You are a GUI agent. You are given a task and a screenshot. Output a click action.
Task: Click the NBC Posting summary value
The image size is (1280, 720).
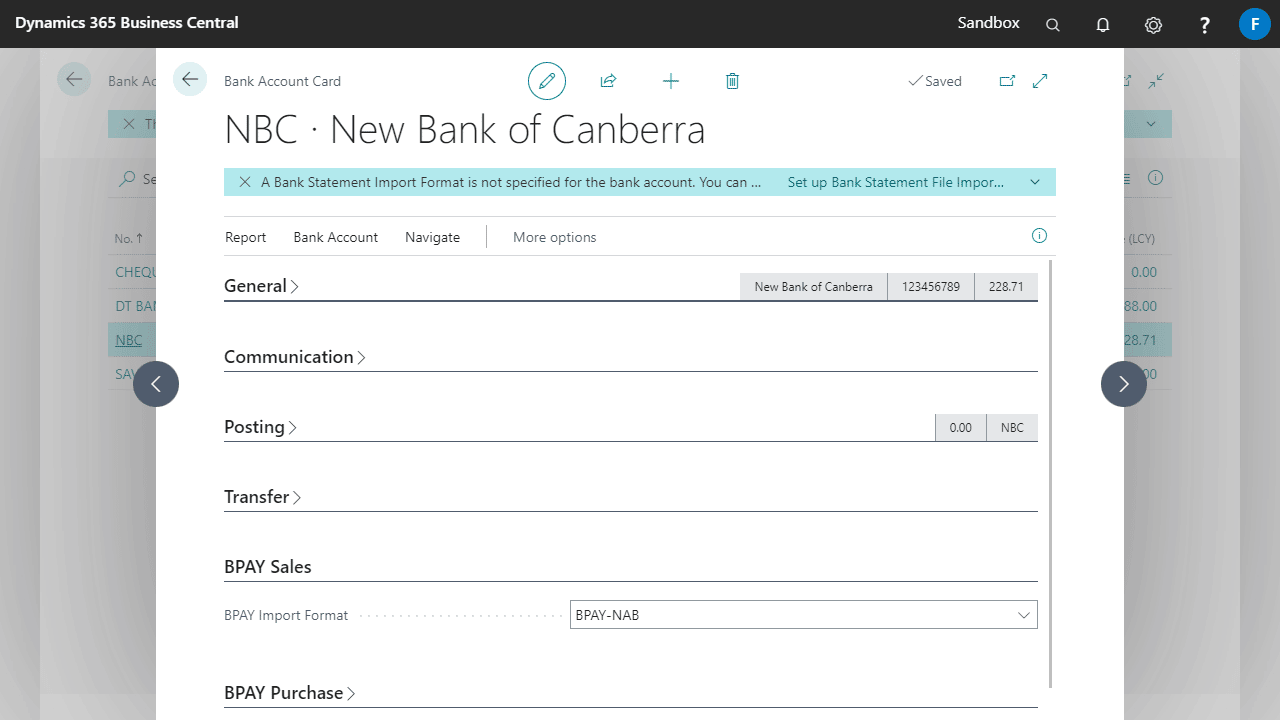click(1012, 428)
